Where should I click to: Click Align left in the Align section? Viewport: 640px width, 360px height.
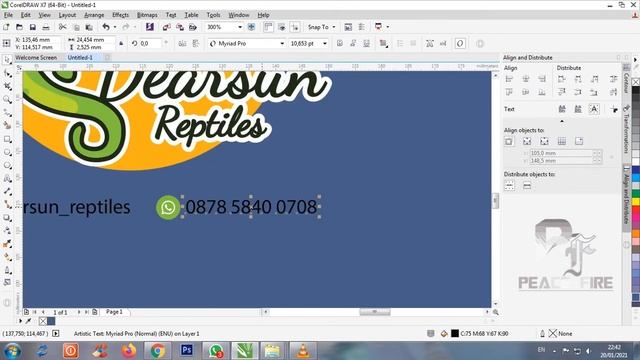[509, 79]
